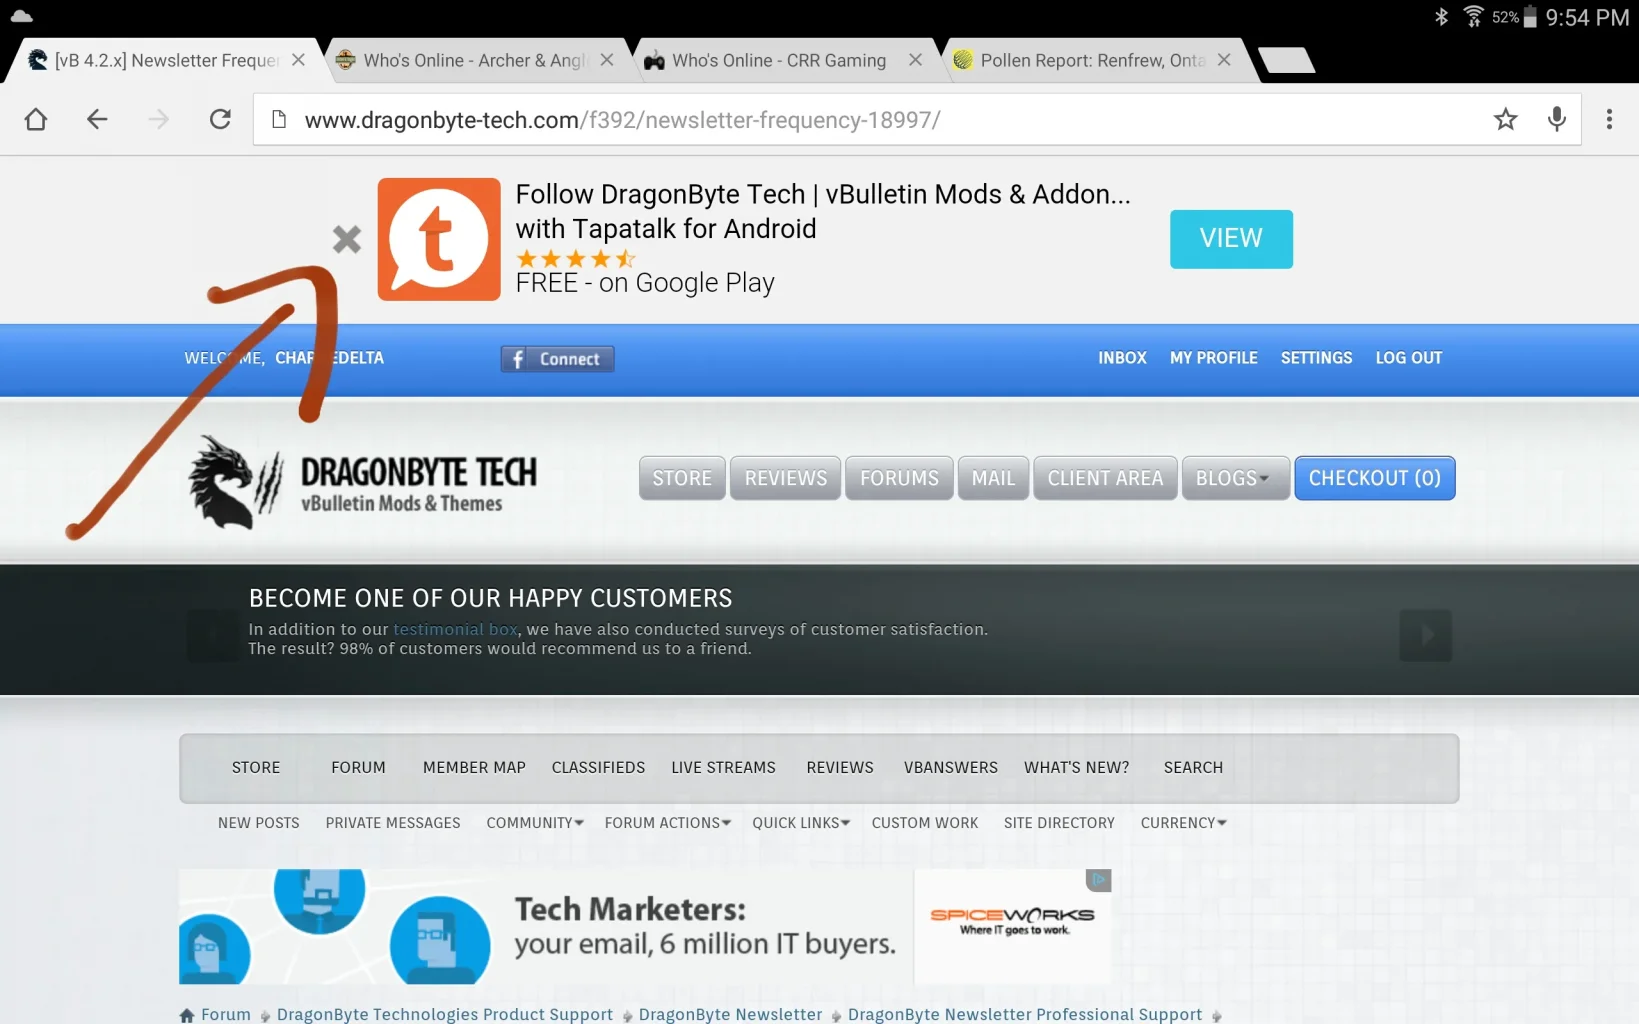Open the browser three-dot menu
The width and height of the screenshot is (1639, 1024).
click(x=1609, y=120)
